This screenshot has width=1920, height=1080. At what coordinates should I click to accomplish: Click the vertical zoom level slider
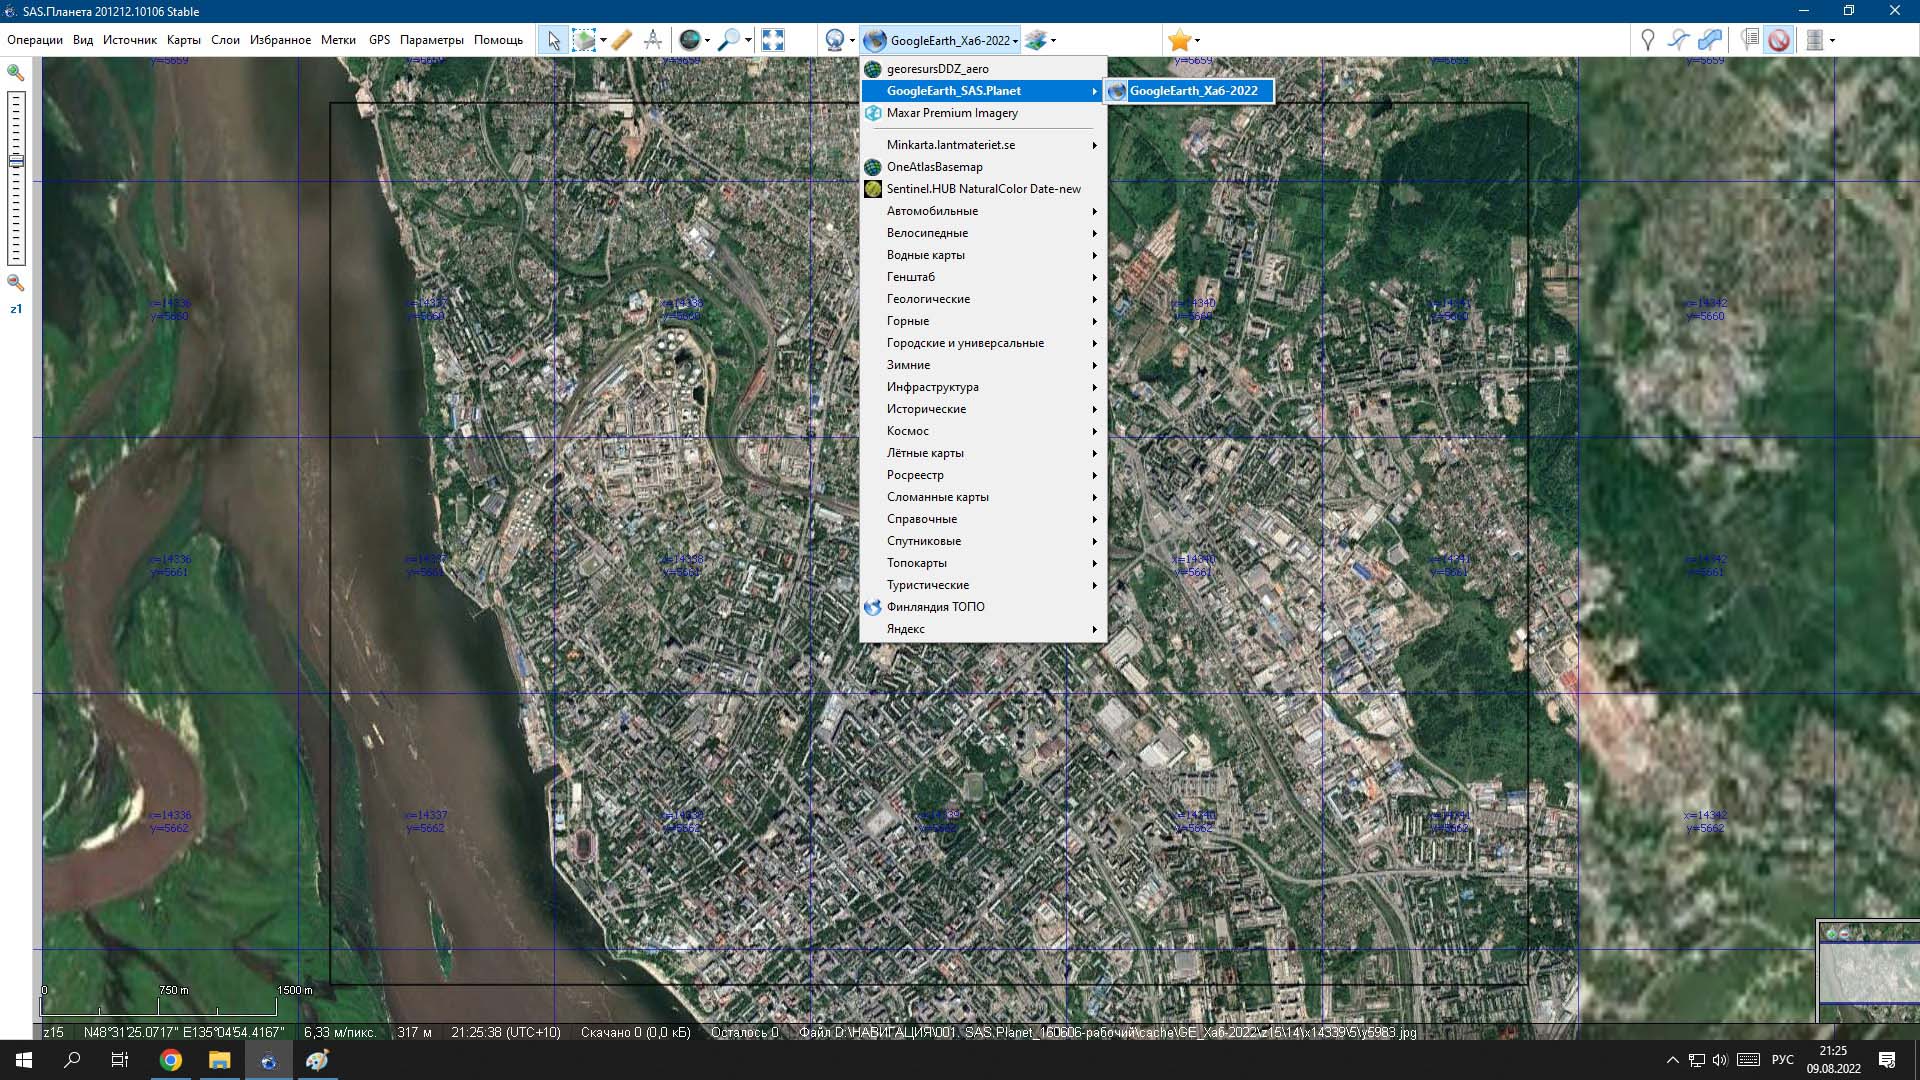(16, 178)
